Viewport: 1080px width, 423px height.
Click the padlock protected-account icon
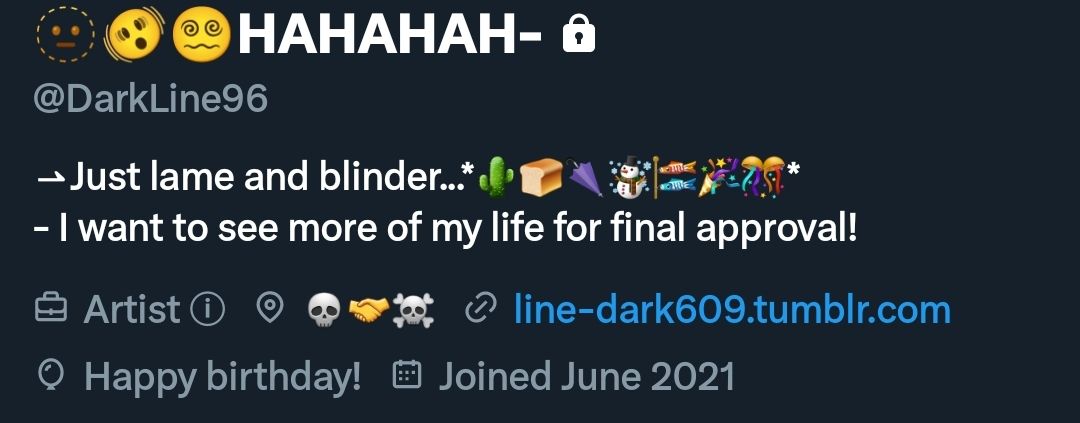tap(578, 35)
